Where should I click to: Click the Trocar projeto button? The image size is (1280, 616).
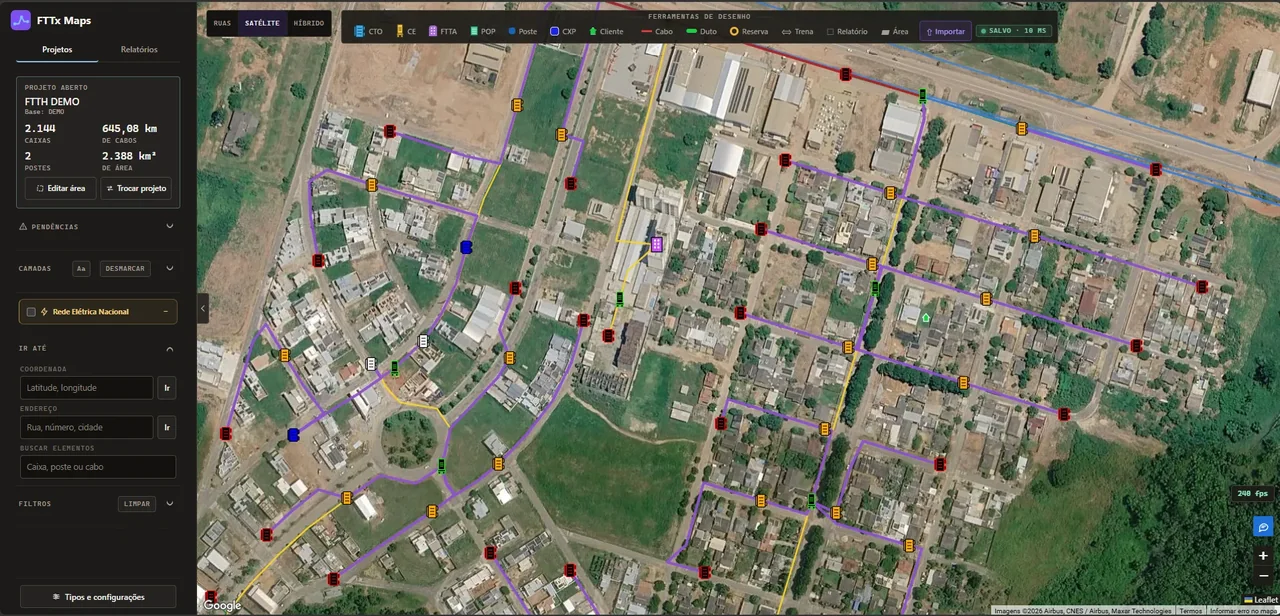tap(136, 188)
